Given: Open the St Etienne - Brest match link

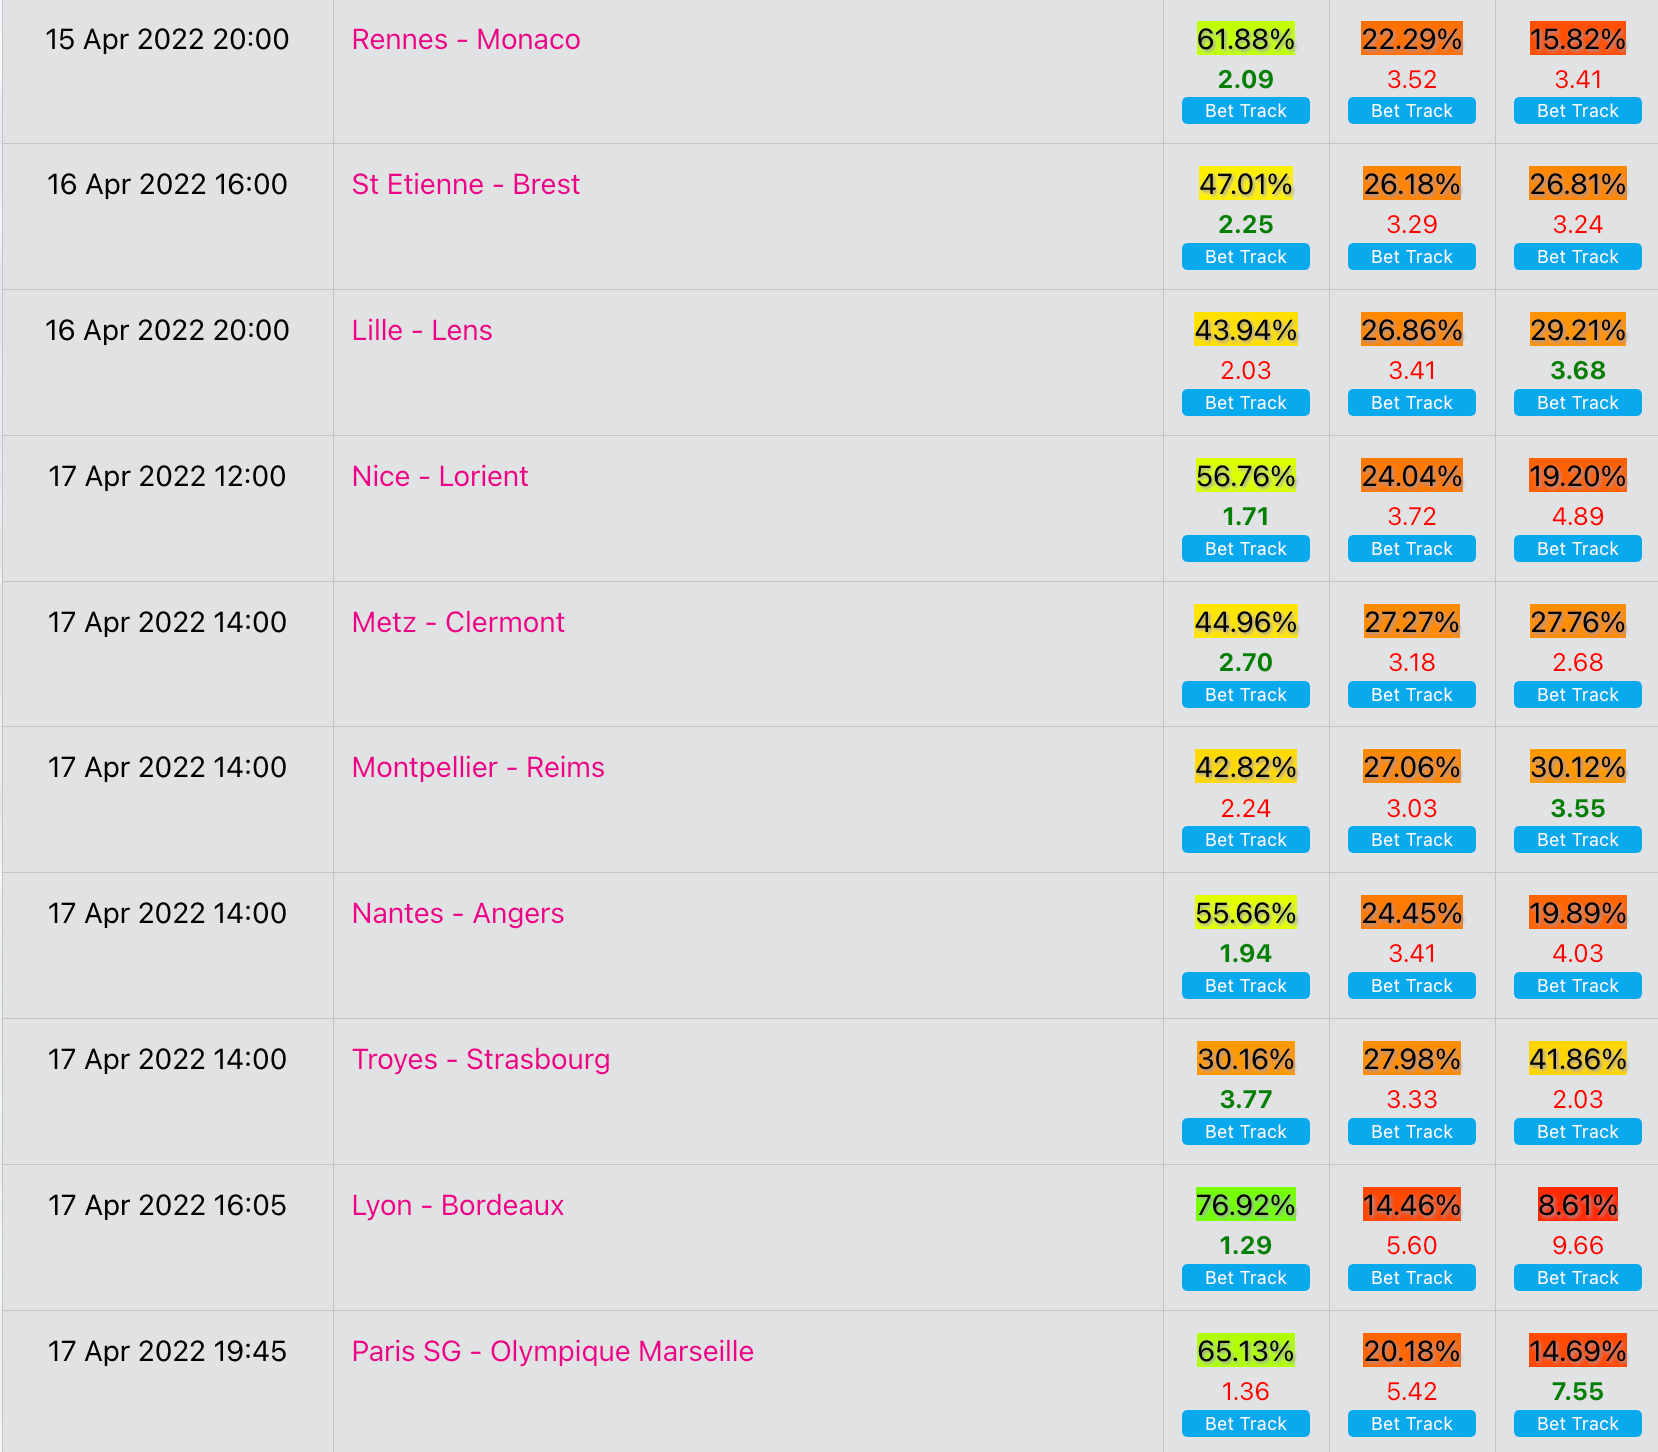Looking at the screenshot, I should pyautogui.click(x=466, y=185).
